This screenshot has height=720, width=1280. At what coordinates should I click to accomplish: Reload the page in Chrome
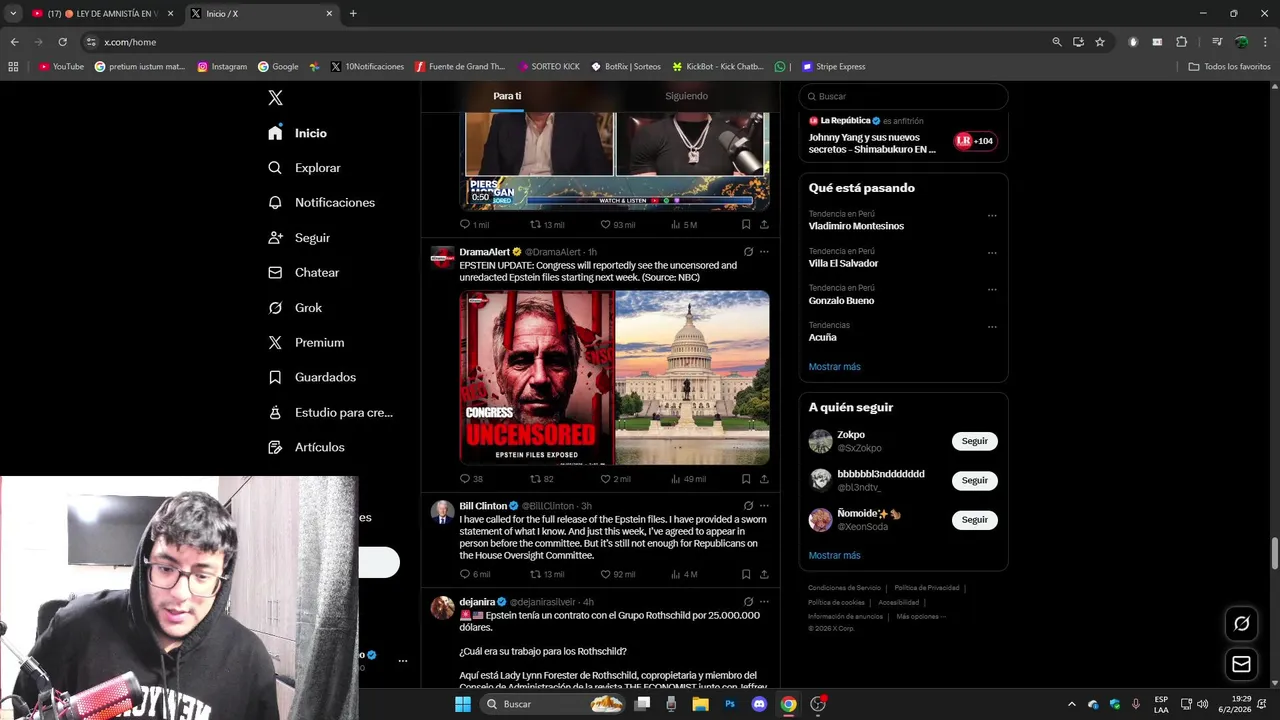[62, 42]
